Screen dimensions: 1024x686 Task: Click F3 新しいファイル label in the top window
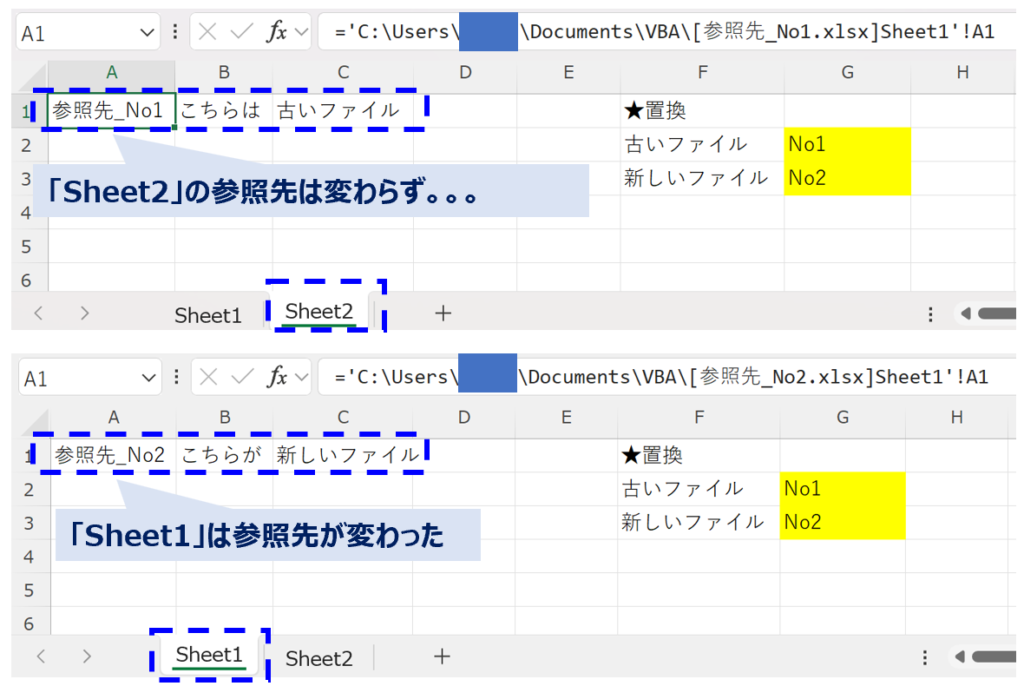pos(702,178)
